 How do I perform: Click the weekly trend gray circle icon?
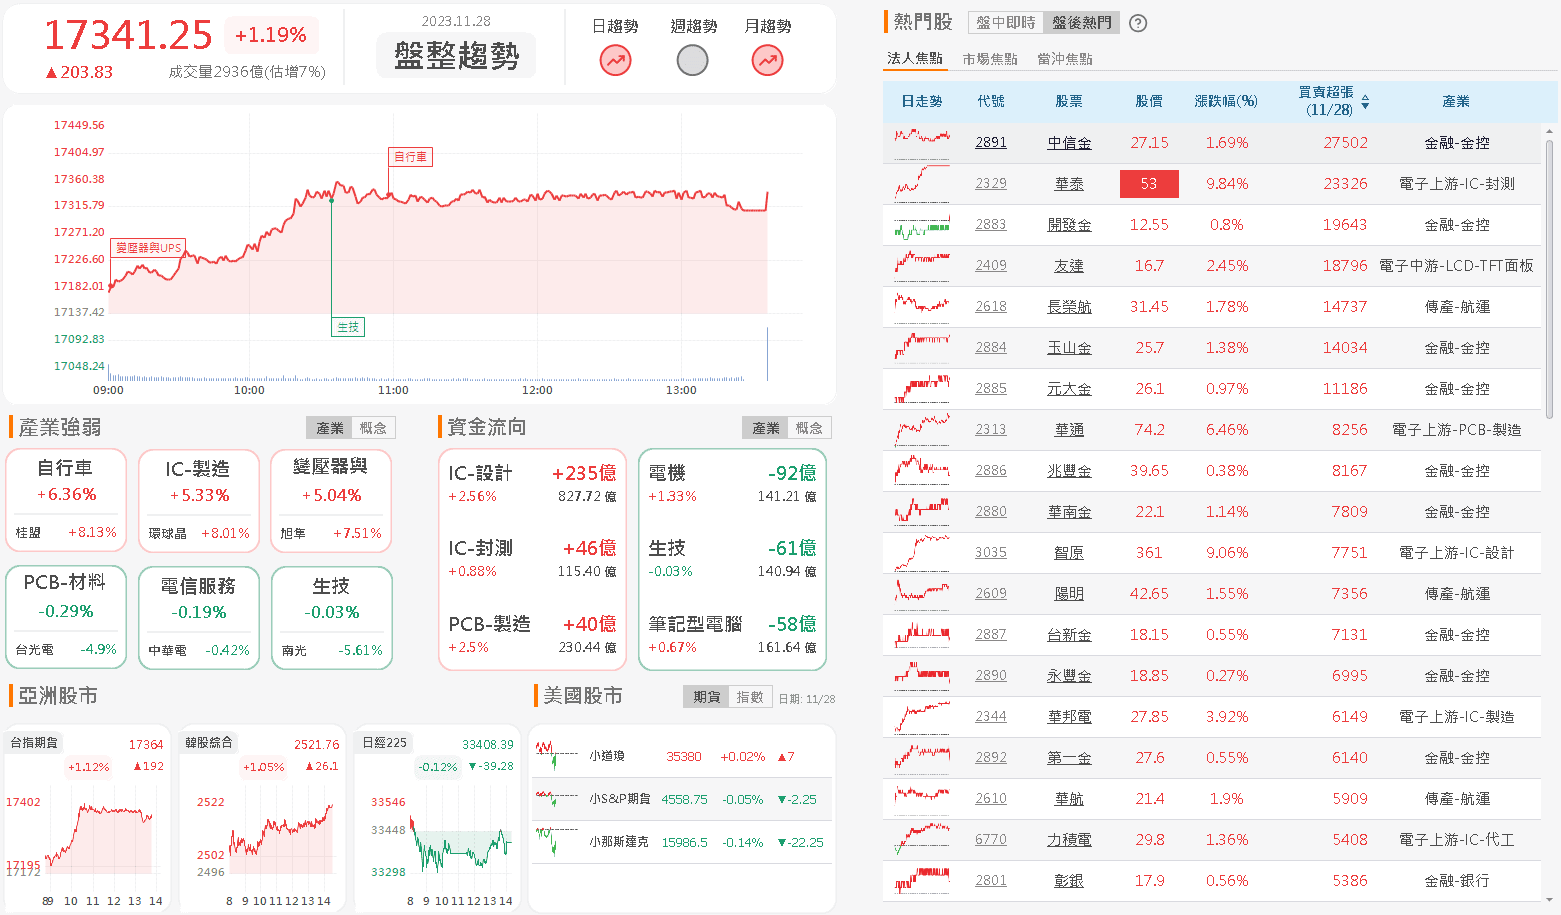click(x=692, y=61)
